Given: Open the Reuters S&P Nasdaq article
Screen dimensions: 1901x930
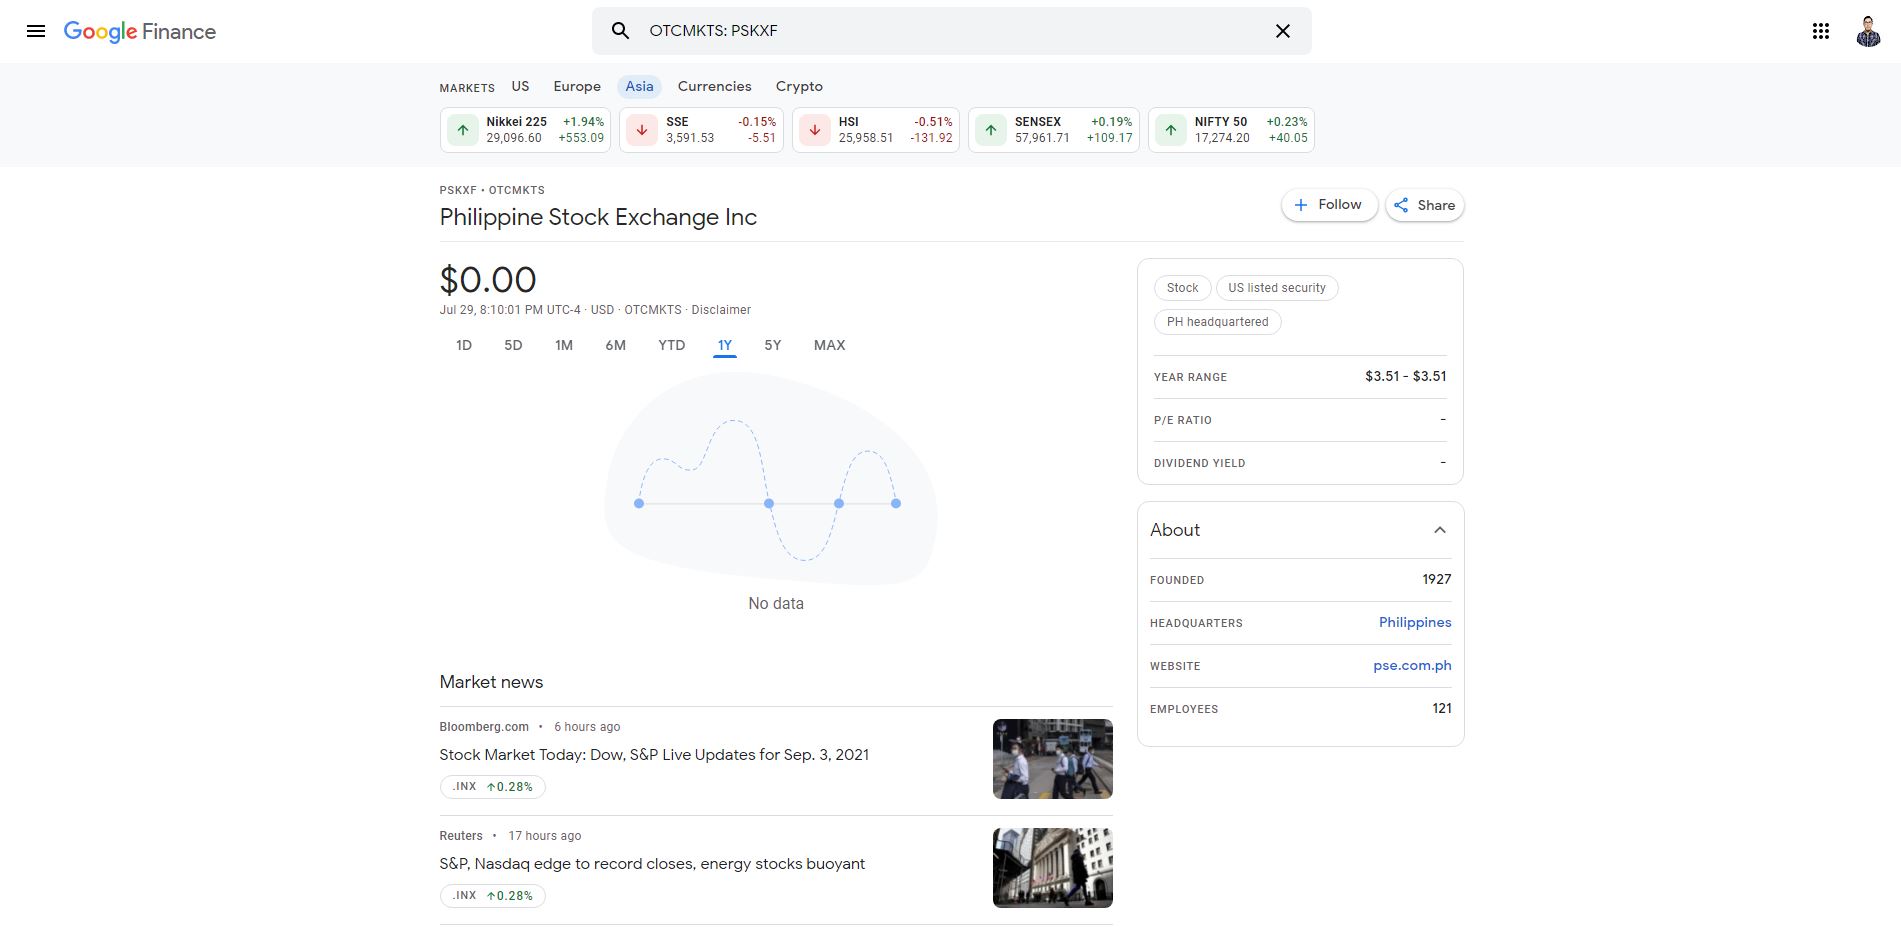Looking at the screenshot, I should [651, 863].
